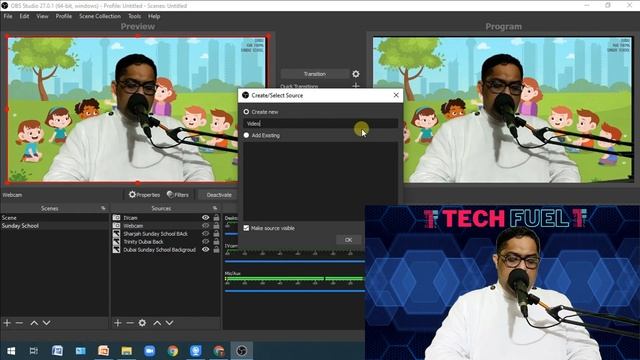Open Properties for the Webcam source
This screenshot has height=360, width=640.
[144, 195]
